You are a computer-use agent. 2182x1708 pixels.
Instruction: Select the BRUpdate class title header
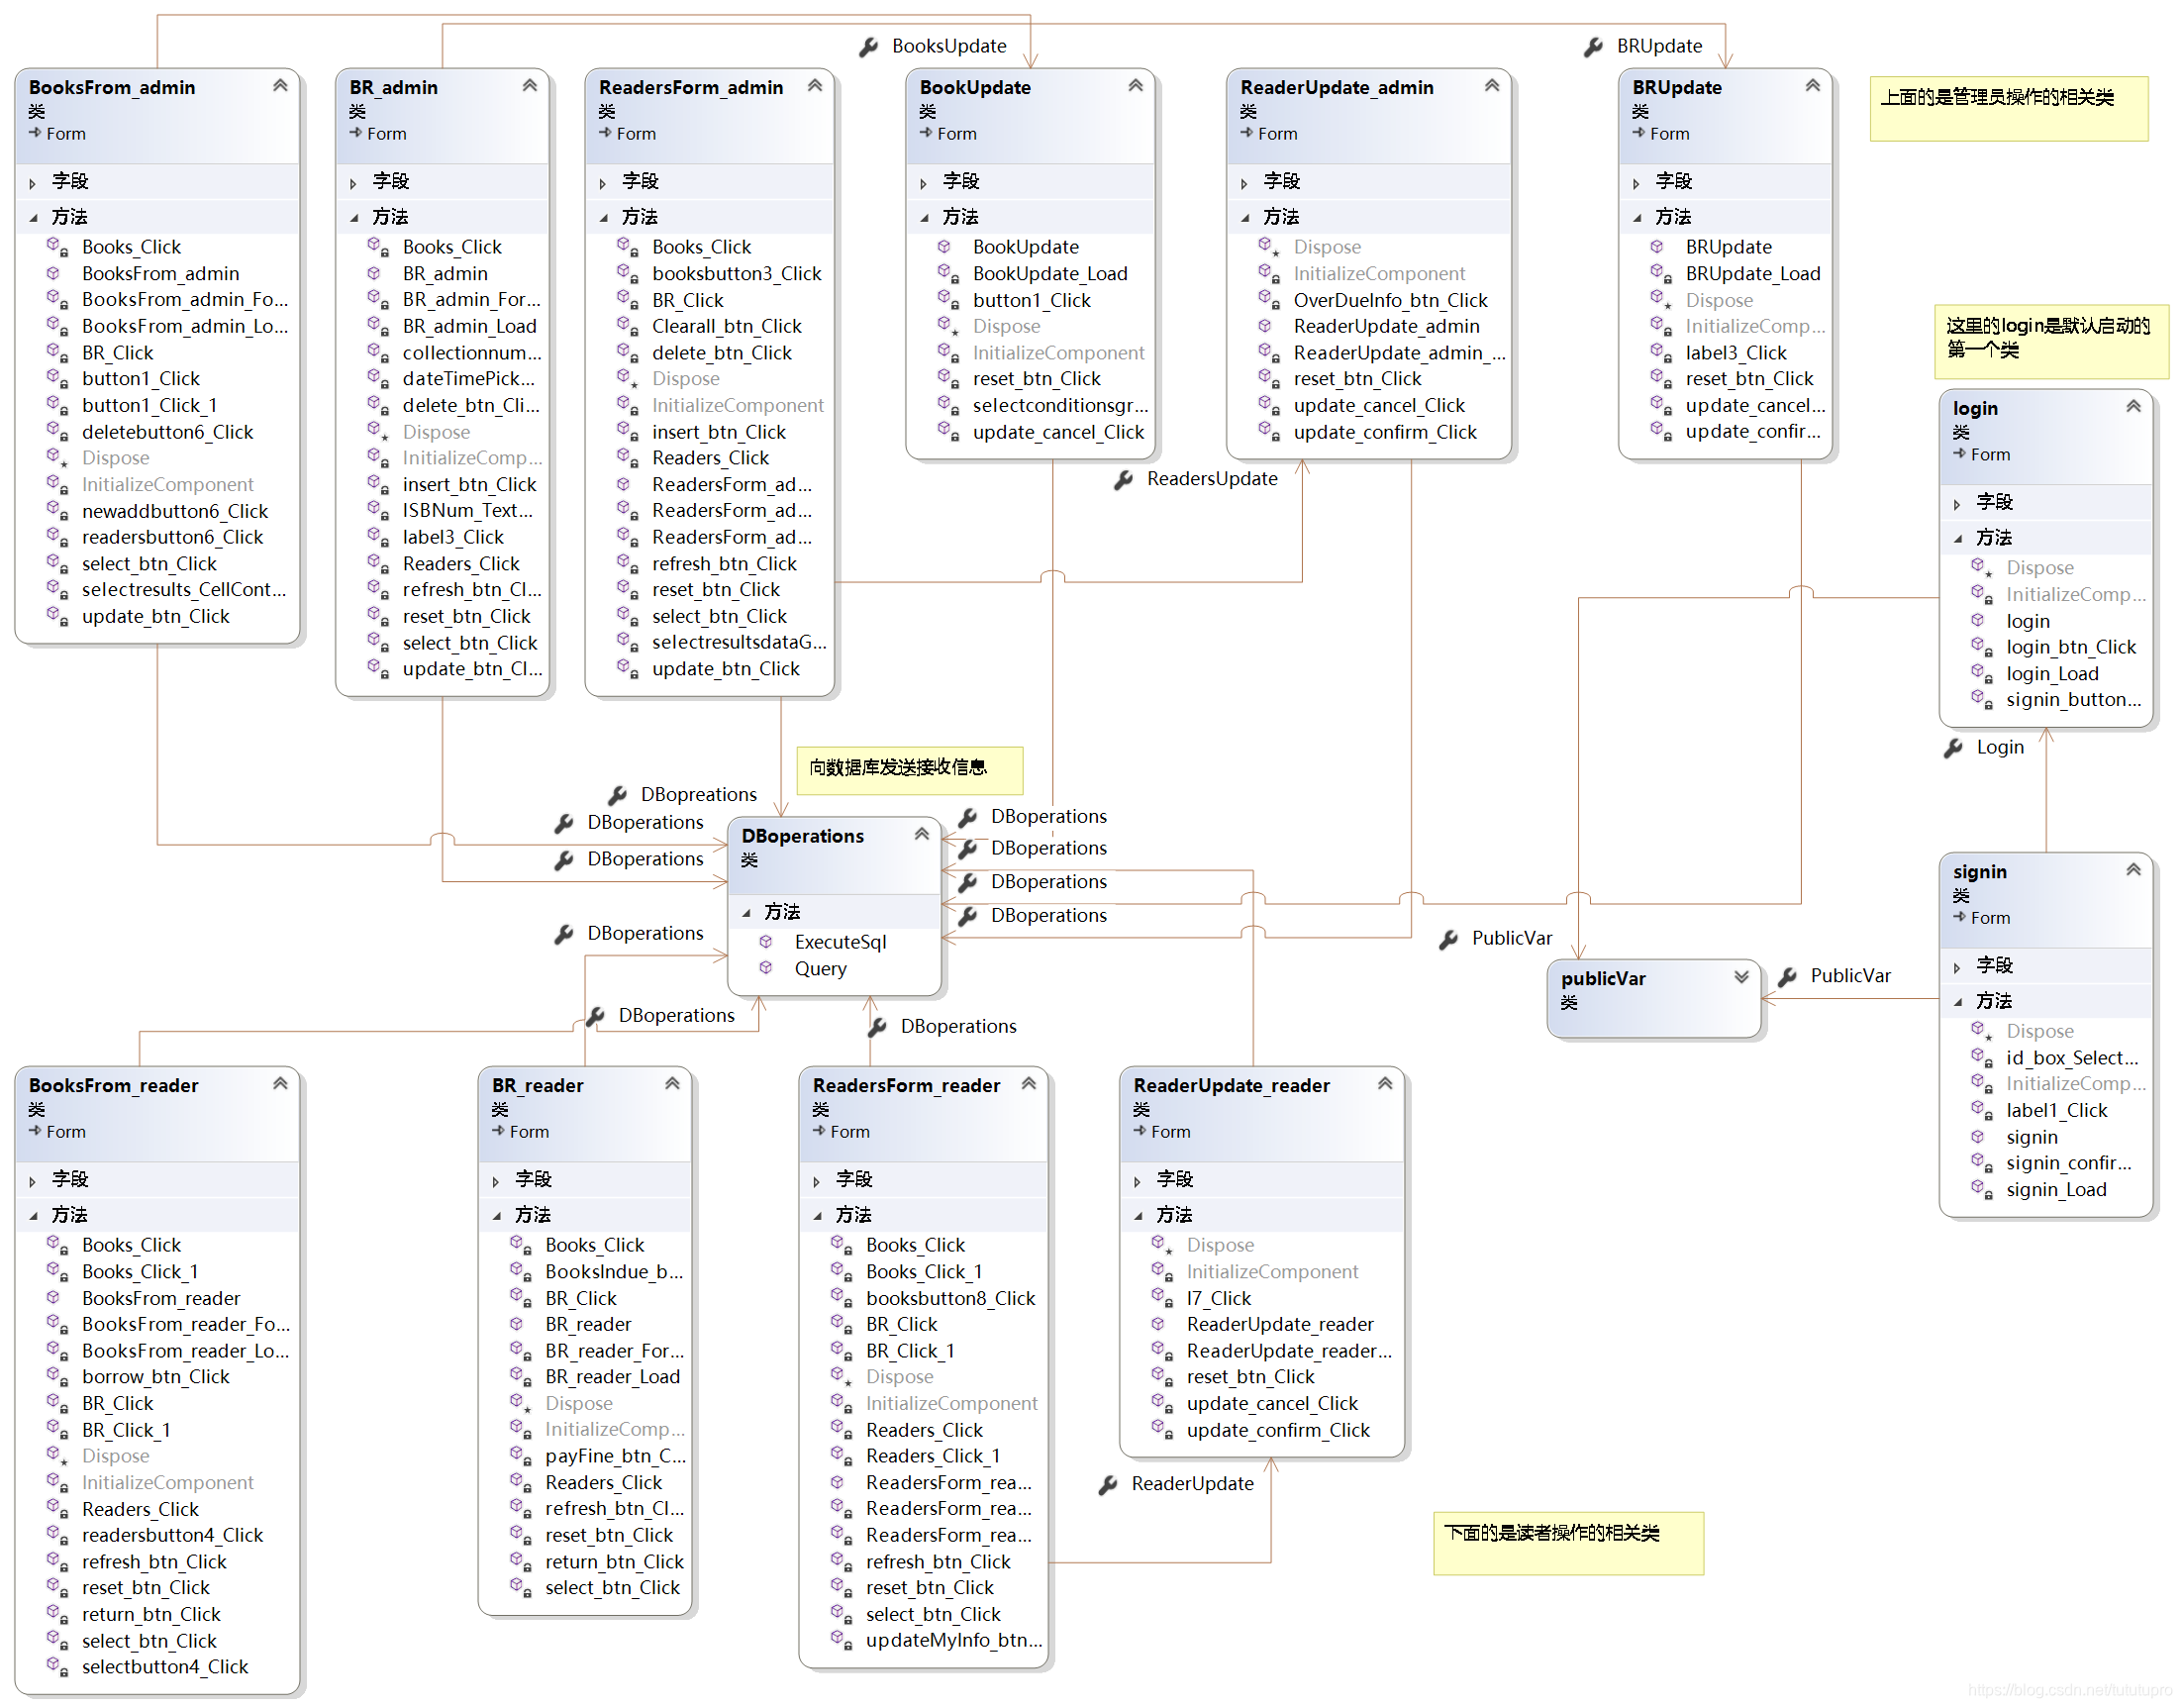click(1676, 88)
